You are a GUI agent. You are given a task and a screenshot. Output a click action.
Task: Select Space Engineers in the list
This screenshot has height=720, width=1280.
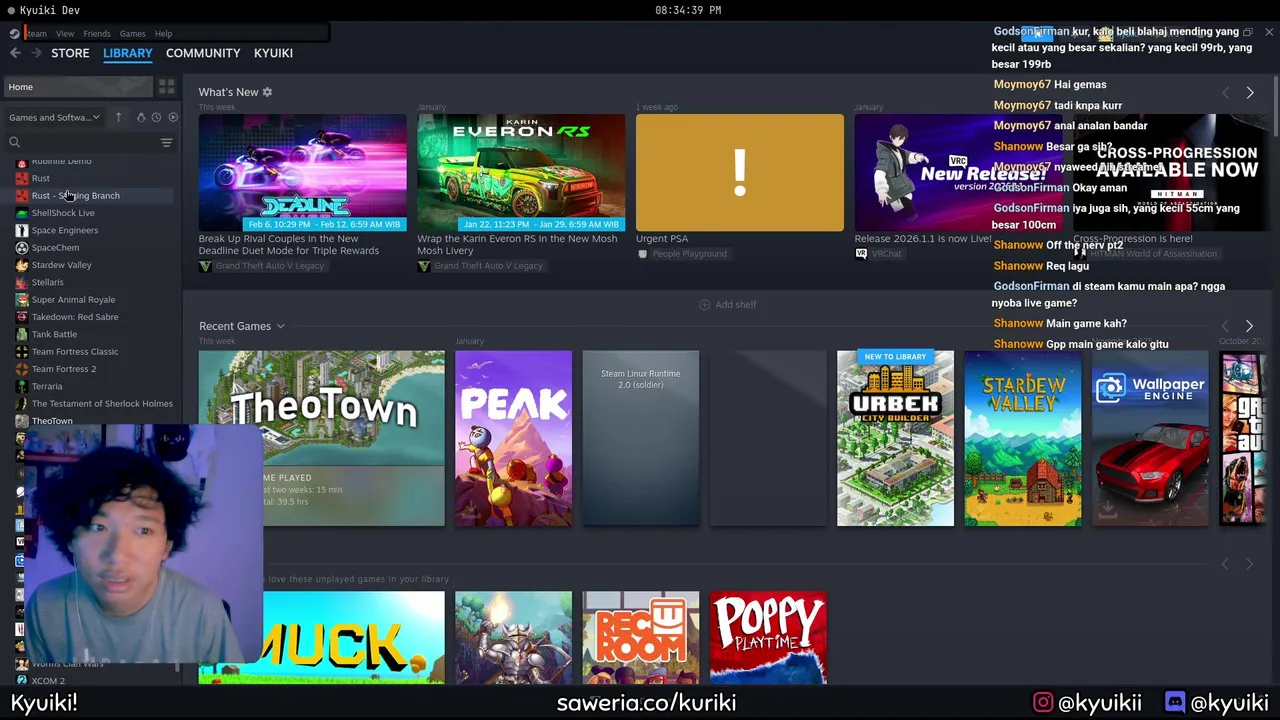[x=64, y=230]
